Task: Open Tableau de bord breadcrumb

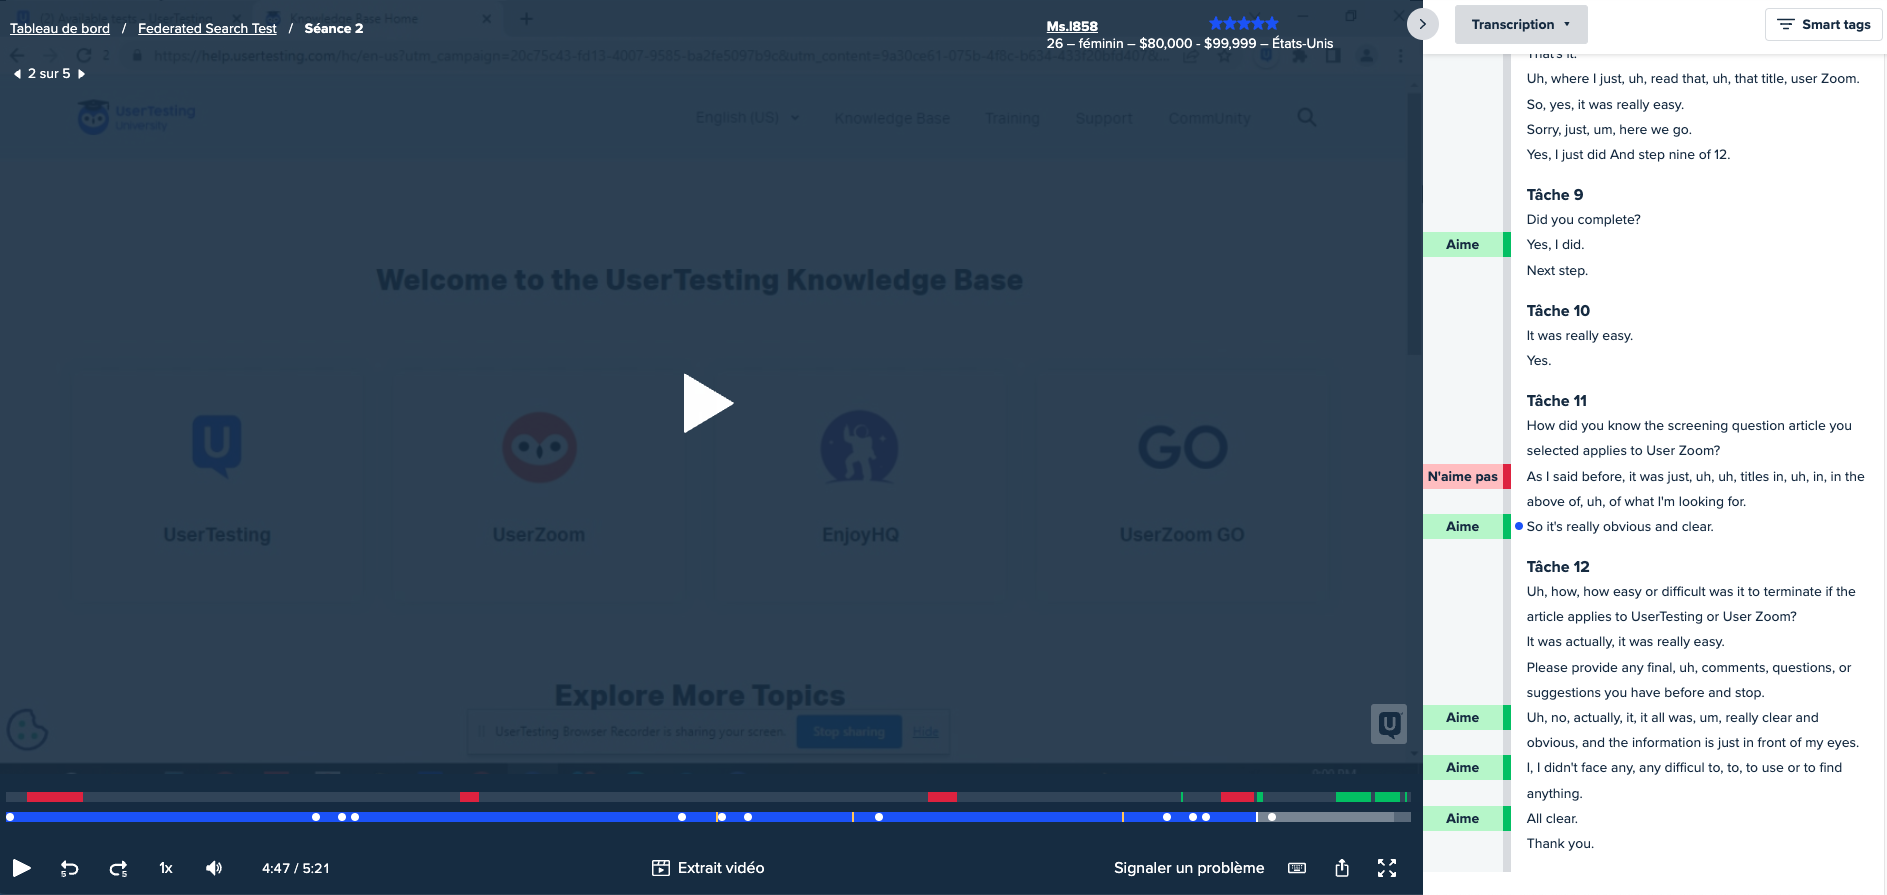Action: coord(60,28)
